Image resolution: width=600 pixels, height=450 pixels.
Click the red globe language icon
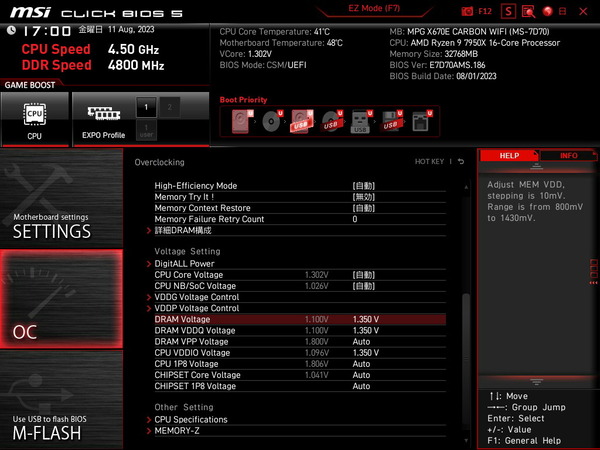pos(548,11)
